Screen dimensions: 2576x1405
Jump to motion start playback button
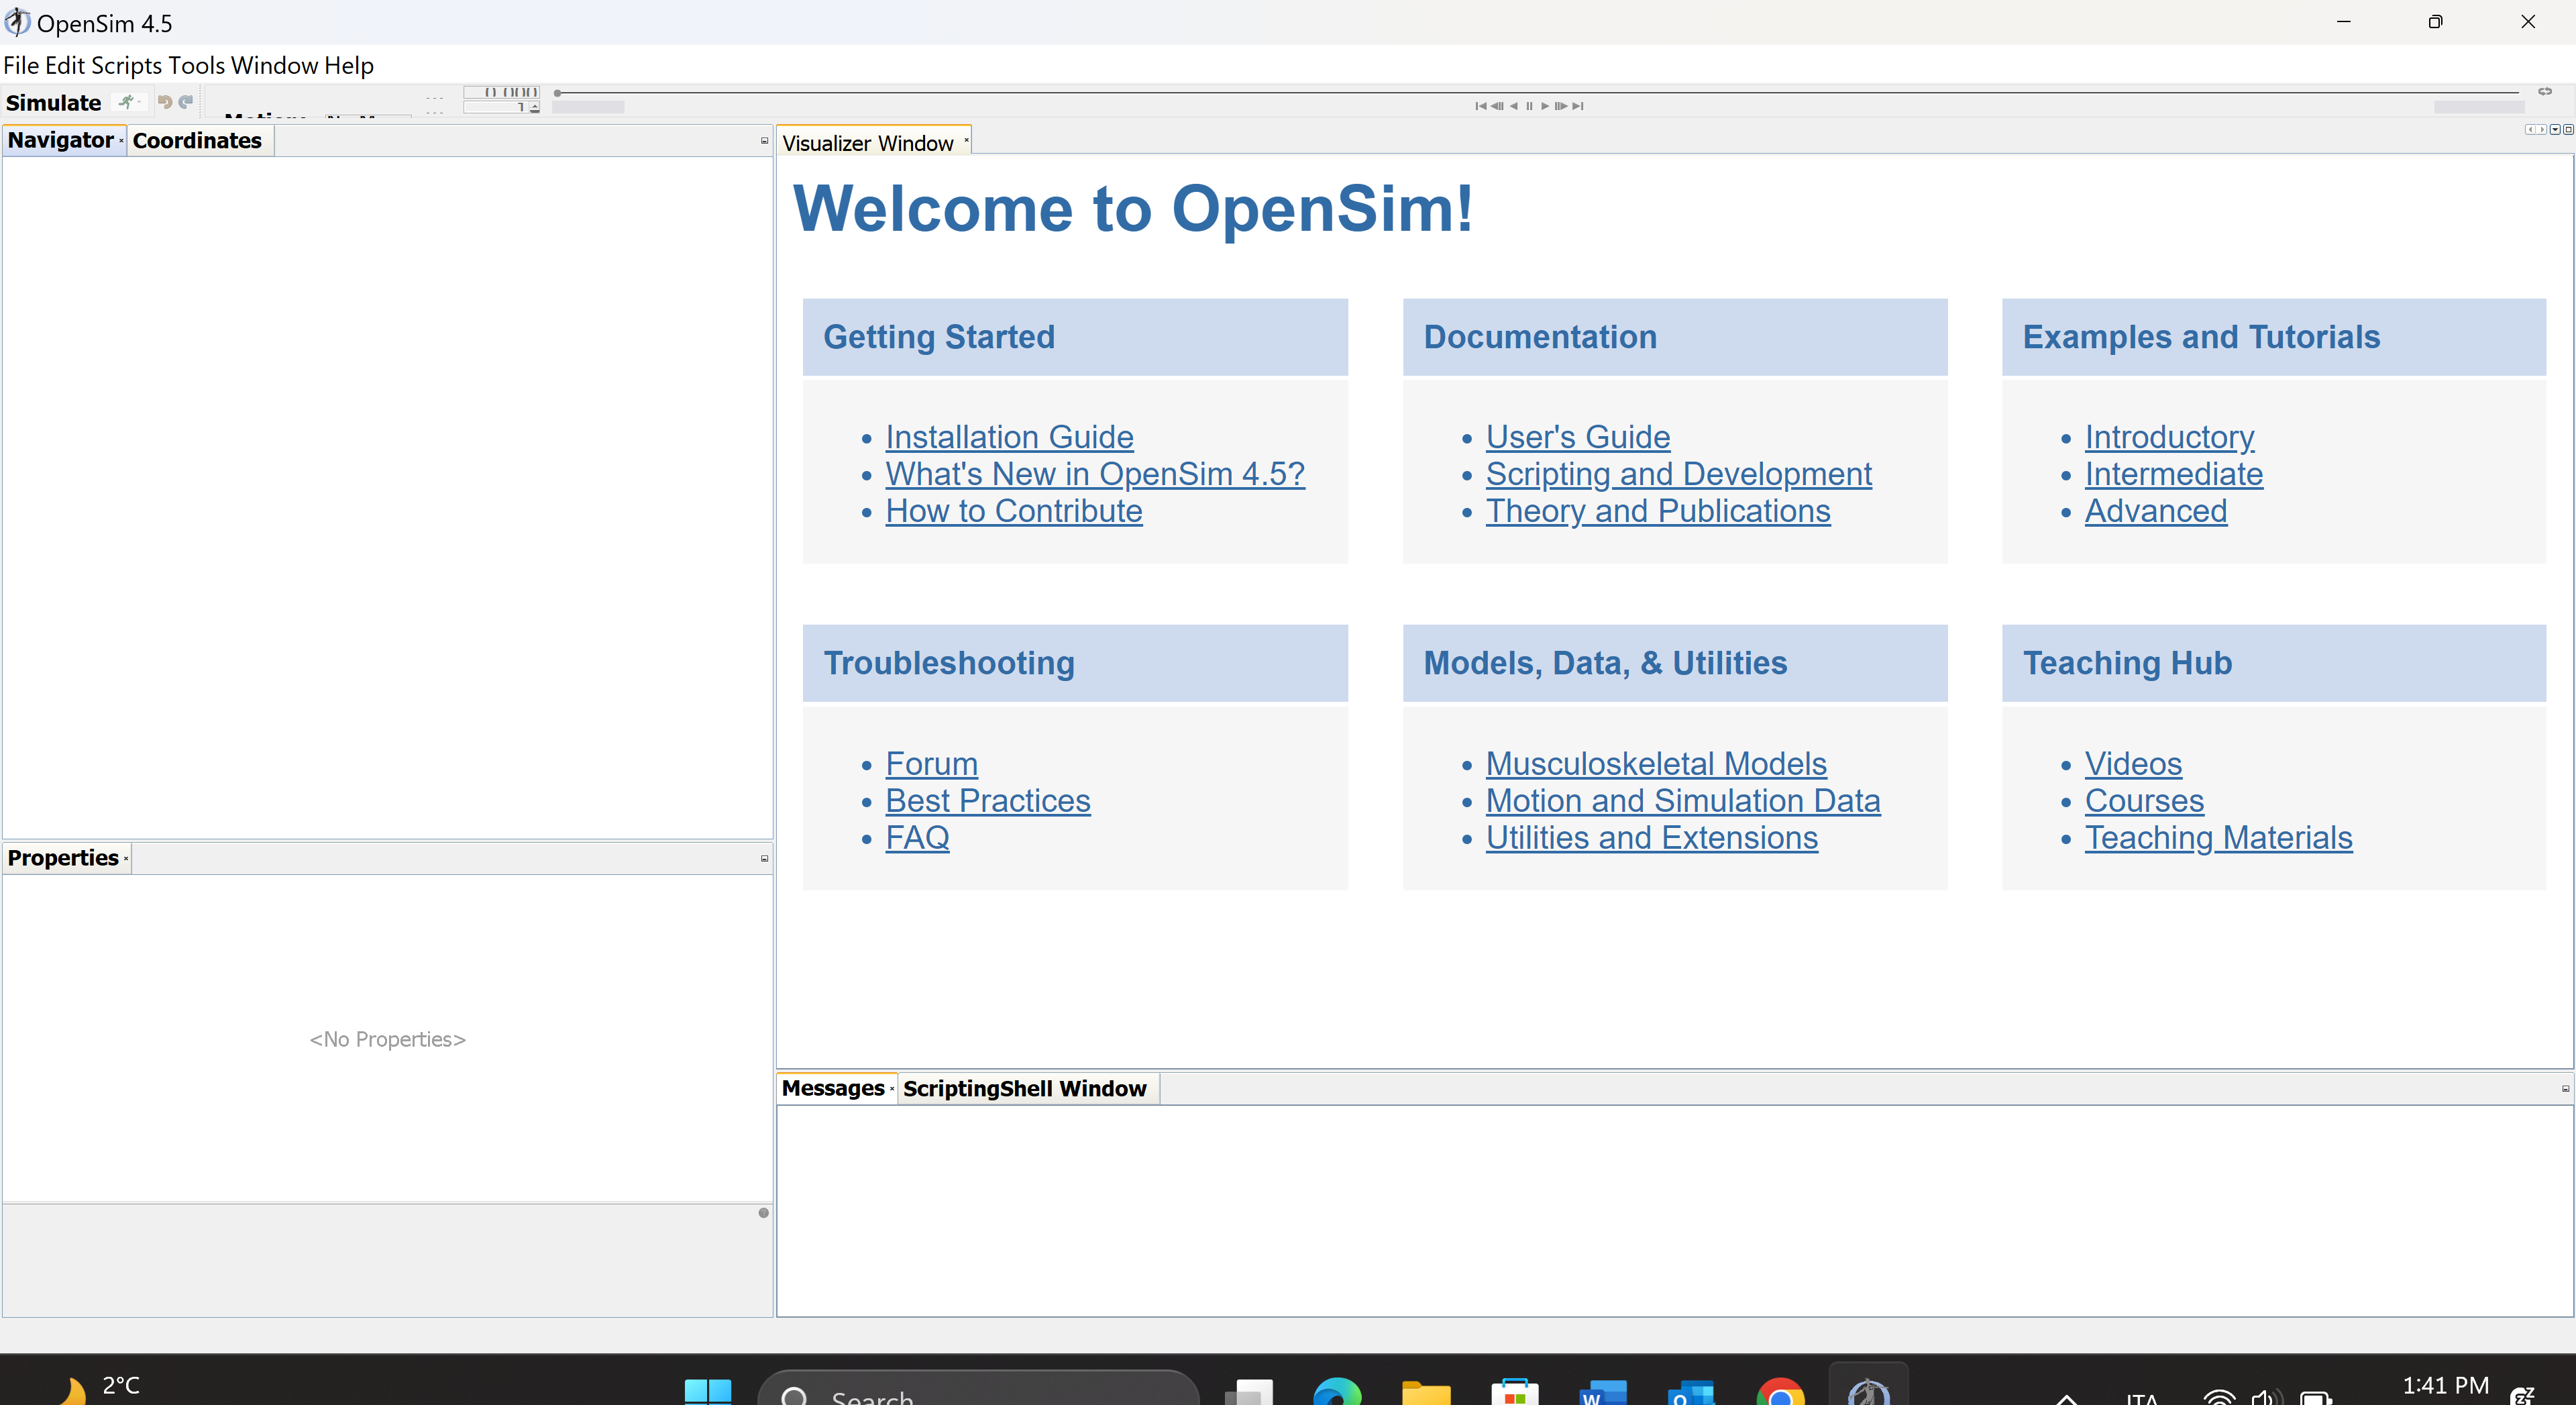click(1481, 106)
